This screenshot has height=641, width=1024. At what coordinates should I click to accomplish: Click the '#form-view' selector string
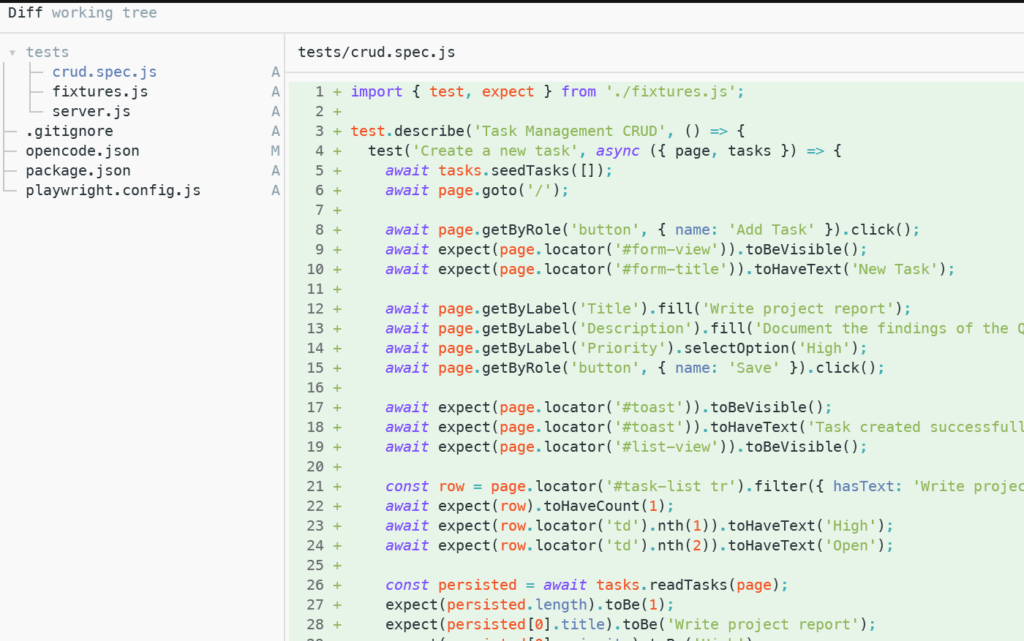point(666,249)
